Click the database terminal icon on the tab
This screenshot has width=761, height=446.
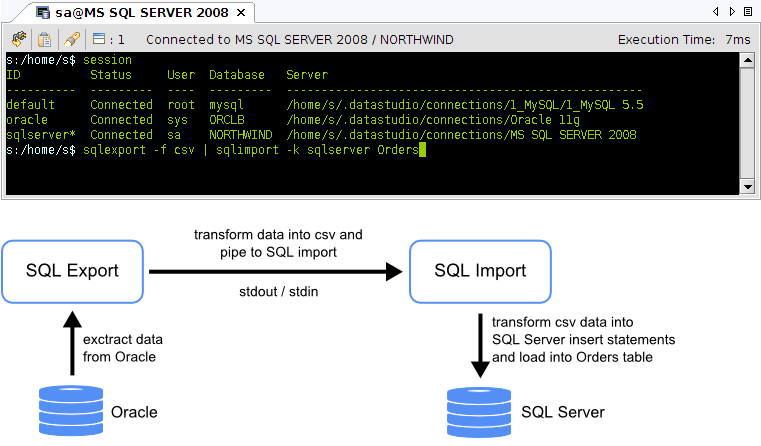pyautogui.click(x=43, y=13)
